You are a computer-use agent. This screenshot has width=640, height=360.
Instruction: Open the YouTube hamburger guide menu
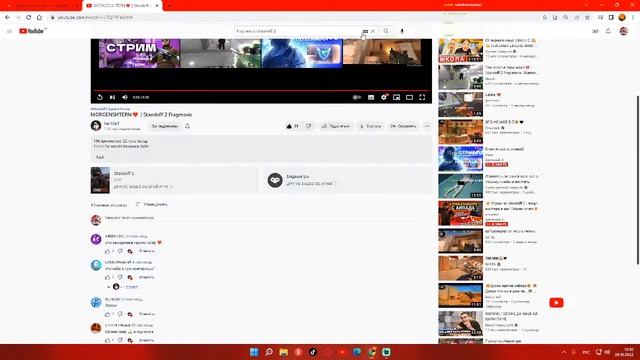pos(9,31)
